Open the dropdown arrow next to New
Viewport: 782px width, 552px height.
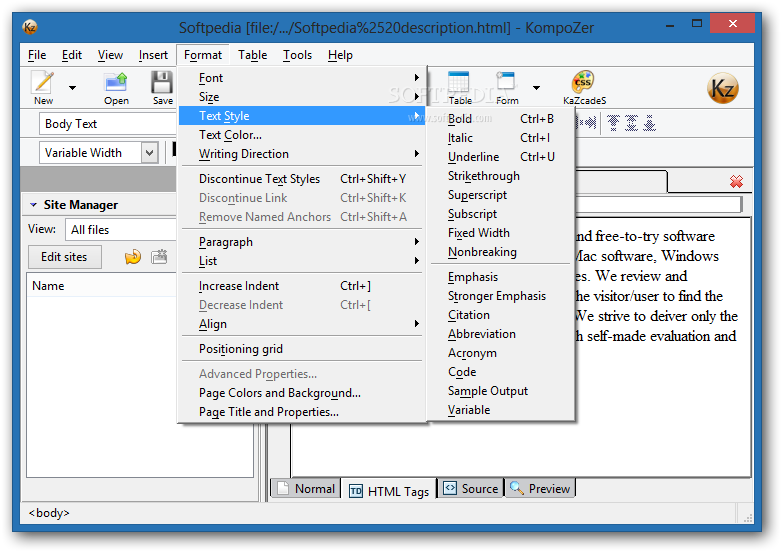72,88
